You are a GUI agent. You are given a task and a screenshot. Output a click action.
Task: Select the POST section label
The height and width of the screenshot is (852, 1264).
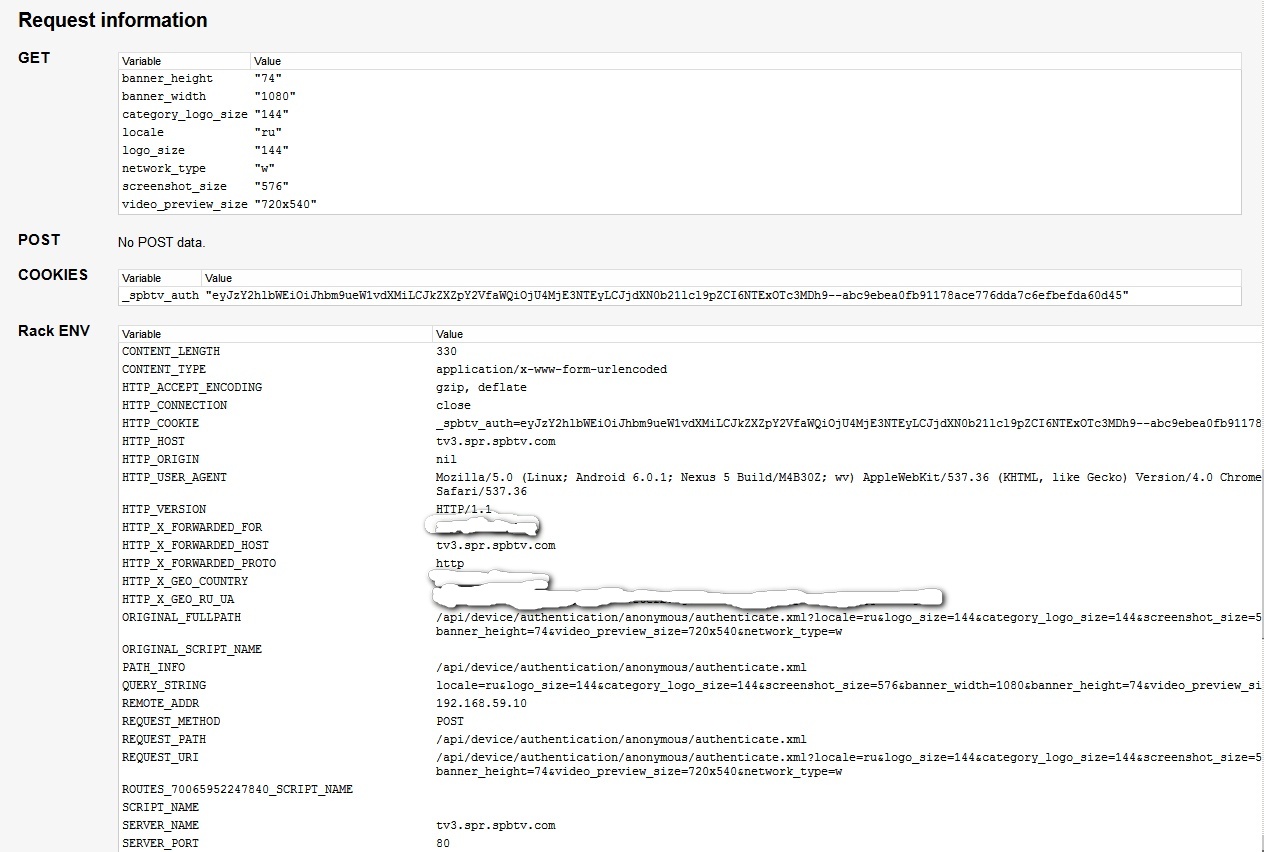pyautogui.click(x=39, y=240)
